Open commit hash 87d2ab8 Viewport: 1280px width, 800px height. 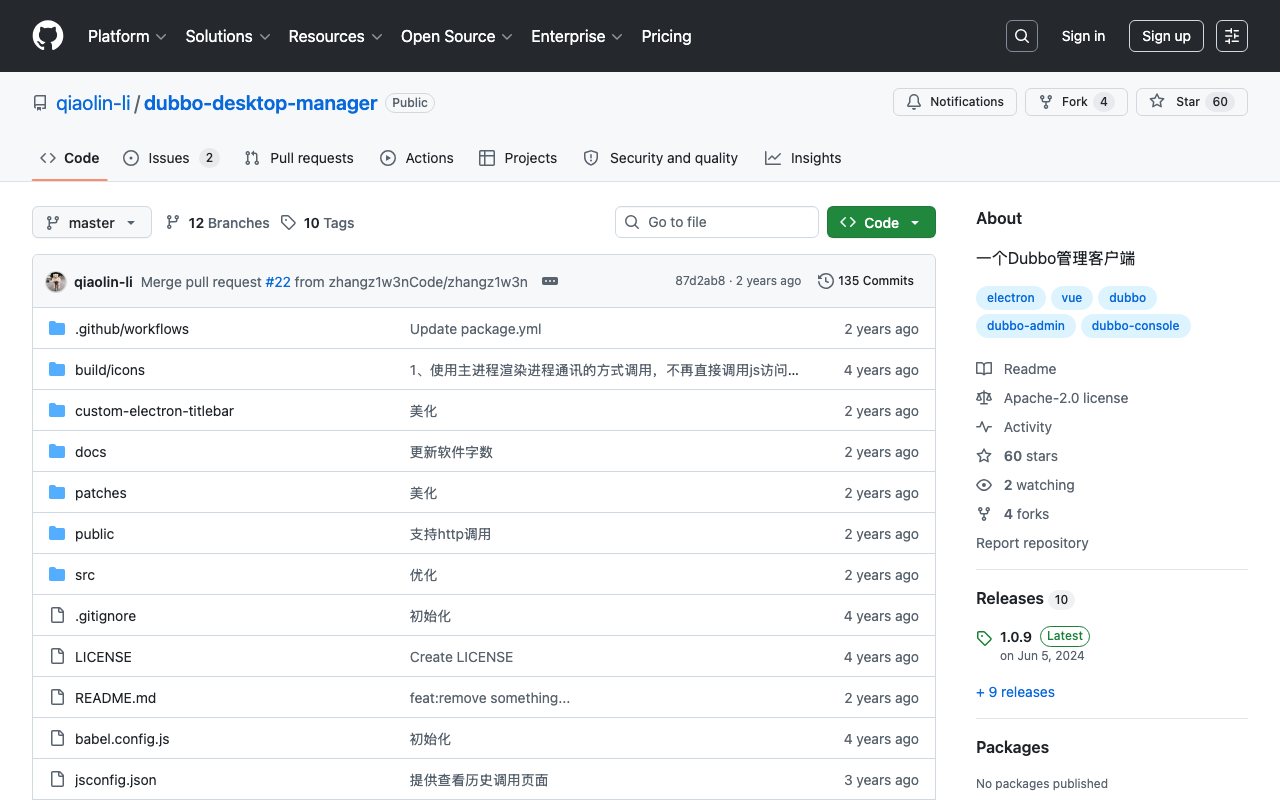click(x=700, y=281)
